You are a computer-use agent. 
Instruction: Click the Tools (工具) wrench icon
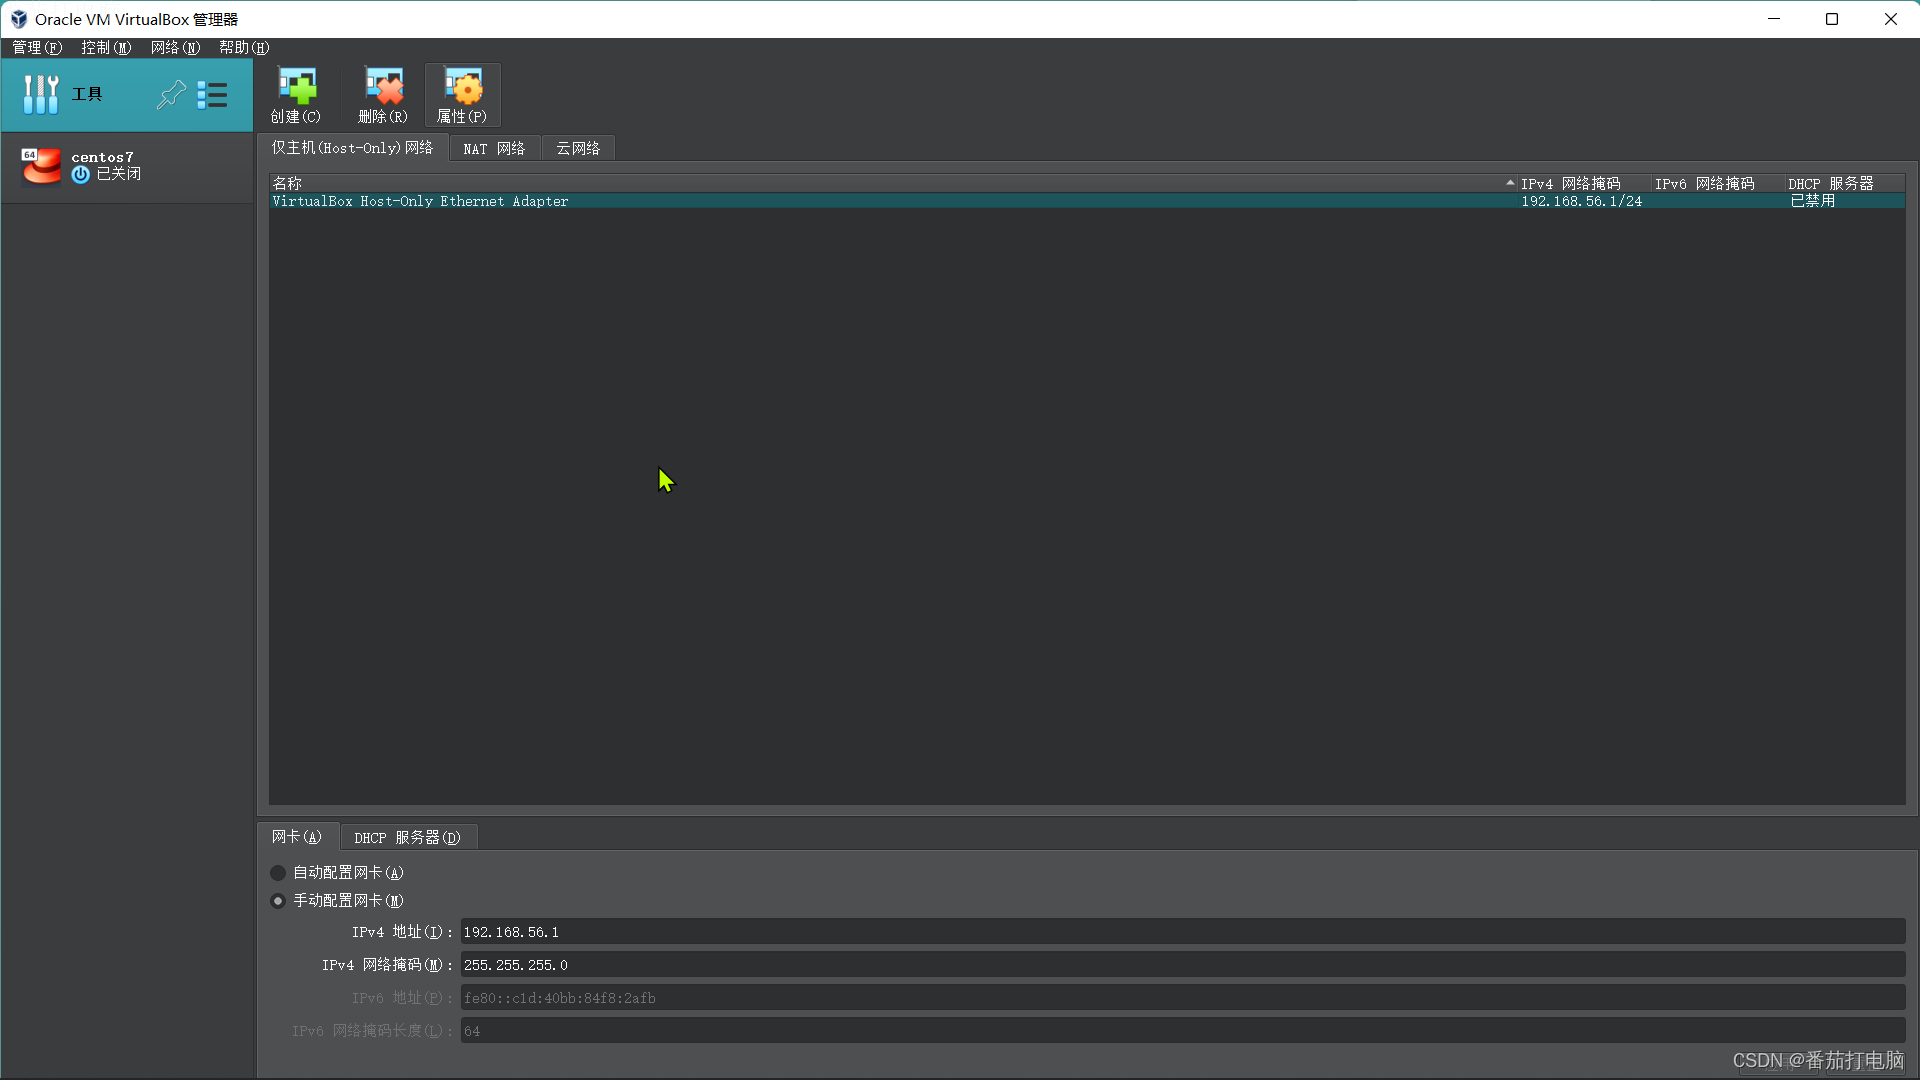(40, 95)
